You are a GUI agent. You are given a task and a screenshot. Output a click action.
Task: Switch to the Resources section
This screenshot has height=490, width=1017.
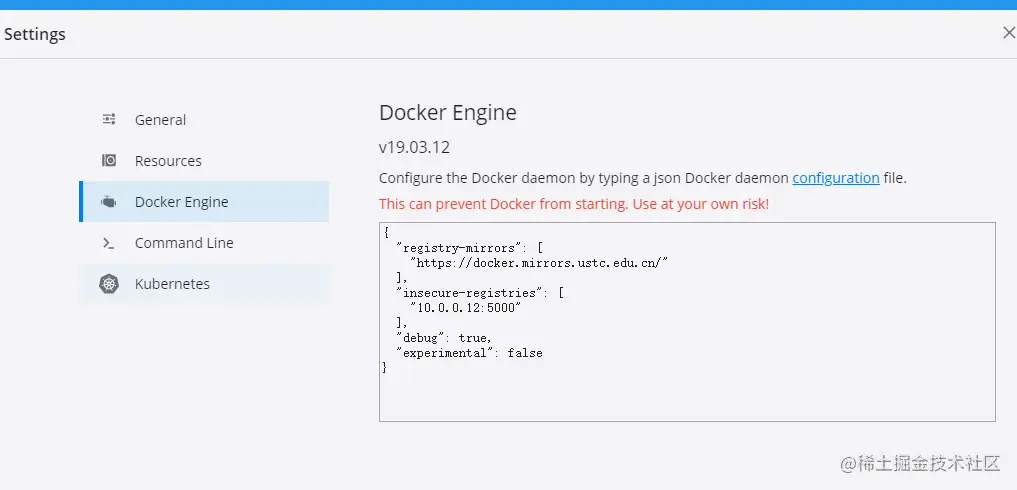tap(168, 161)
